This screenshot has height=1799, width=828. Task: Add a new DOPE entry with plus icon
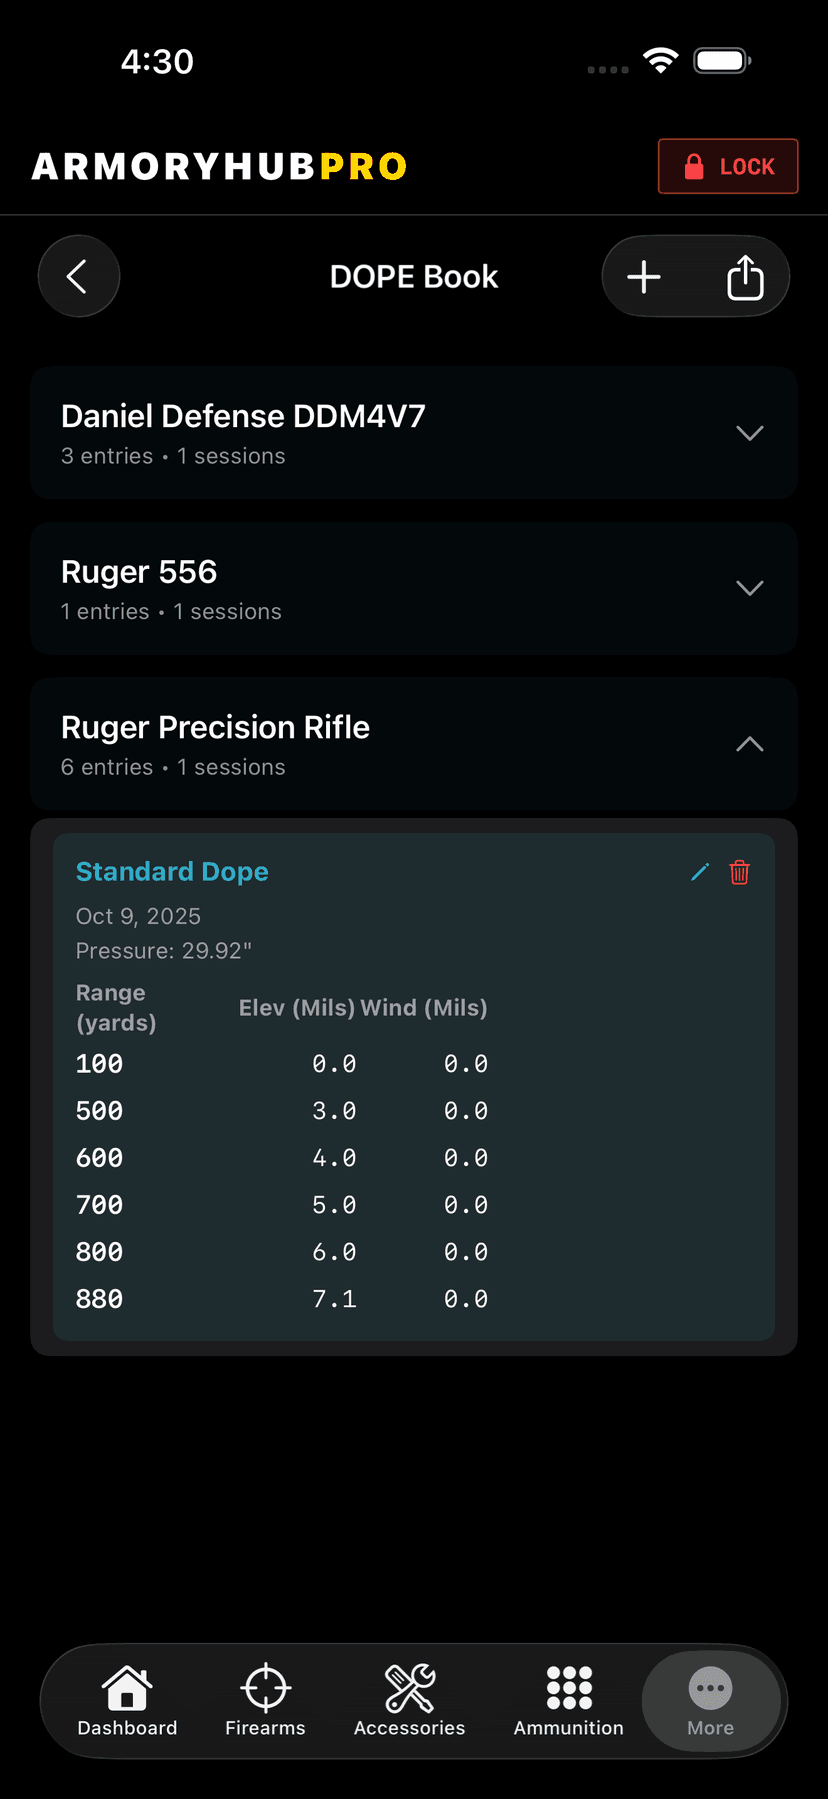644,277
